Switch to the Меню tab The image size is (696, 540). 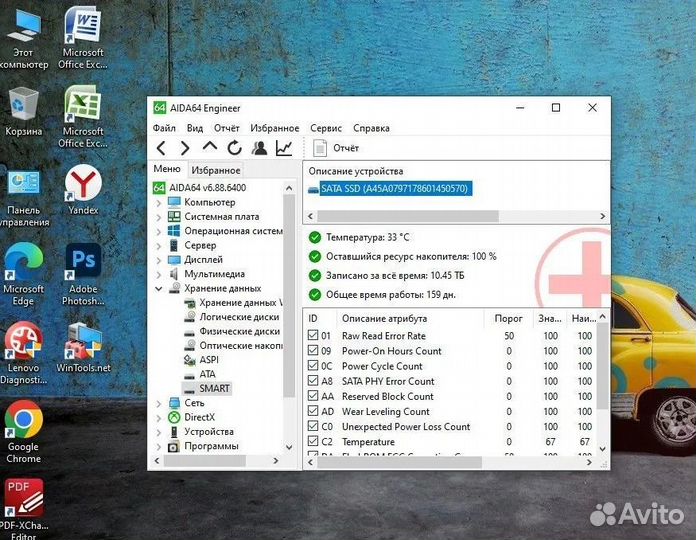pyautogui.click(x=167, y=169)
